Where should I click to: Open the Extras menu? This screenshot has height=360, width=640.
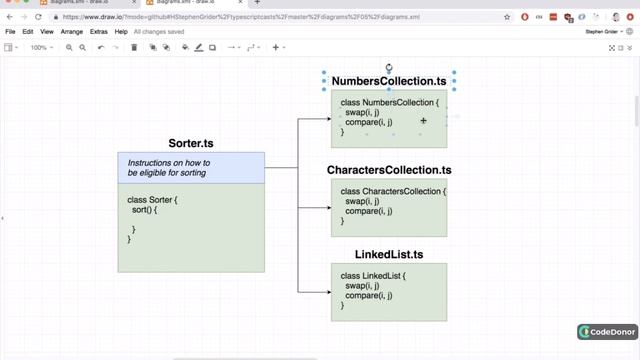point(99,32)
